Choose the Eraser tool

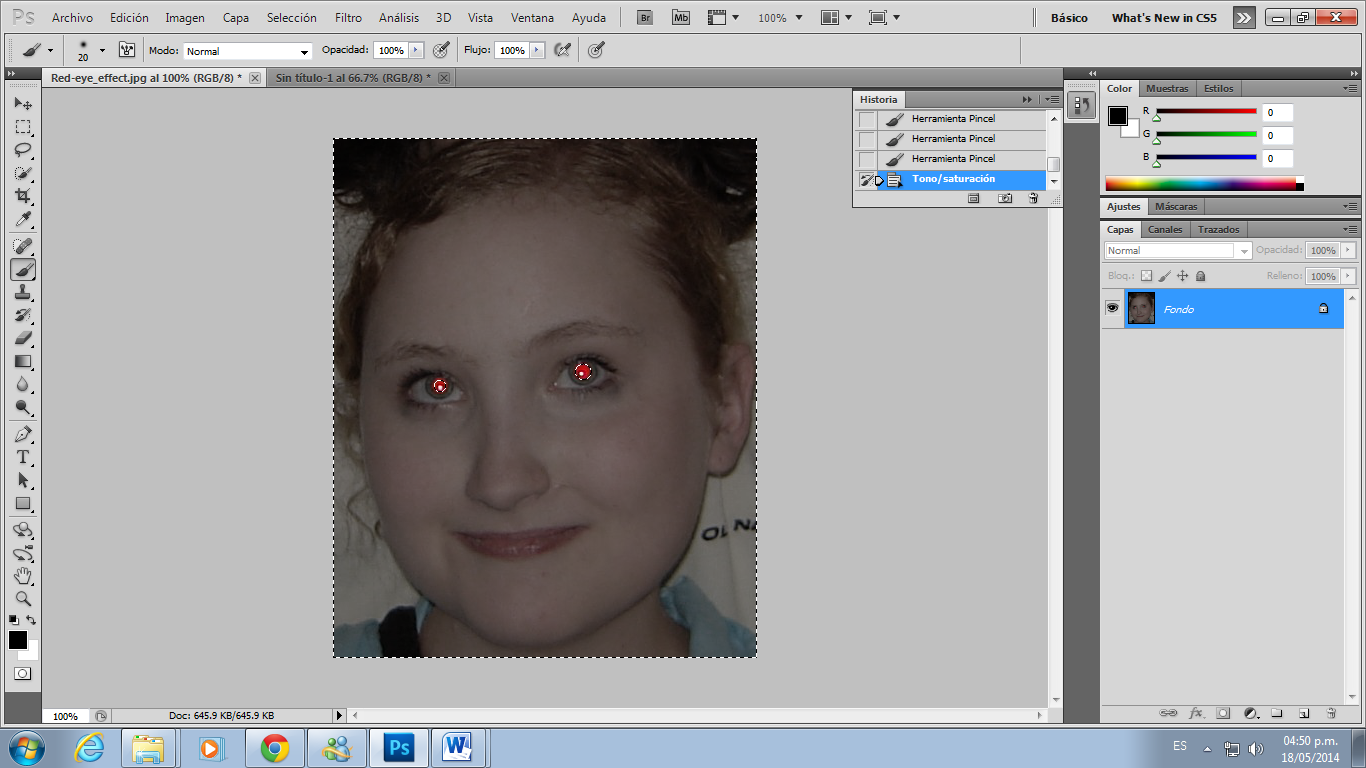22,338
